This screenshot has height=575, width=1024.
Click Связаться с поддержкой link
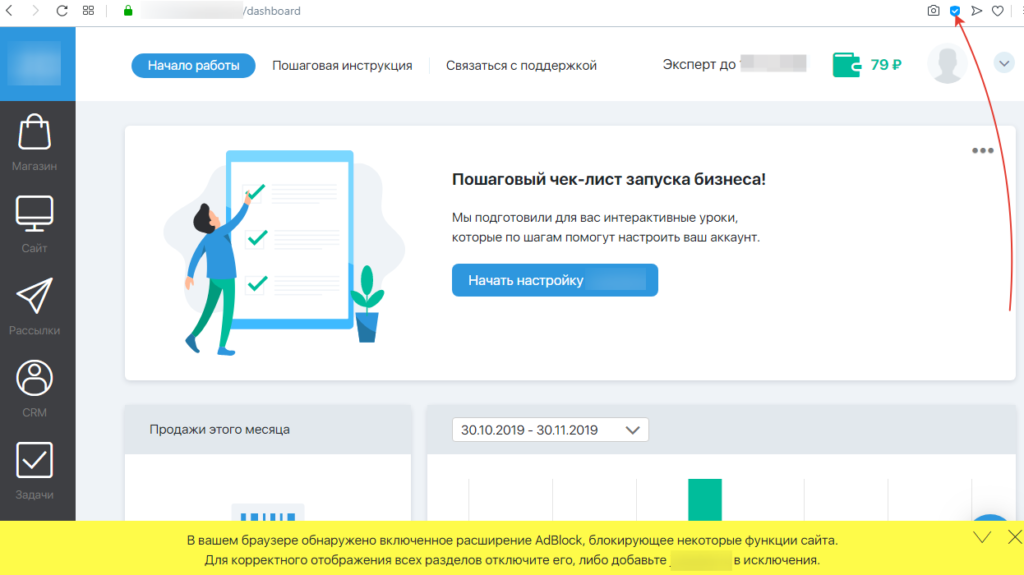[x=521, y=66]
